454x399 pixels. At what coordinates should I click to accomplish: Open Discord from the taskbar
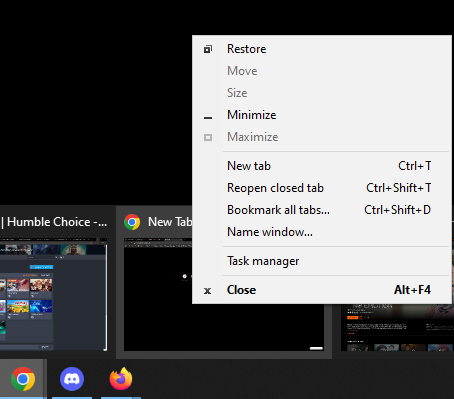[72, 379]
